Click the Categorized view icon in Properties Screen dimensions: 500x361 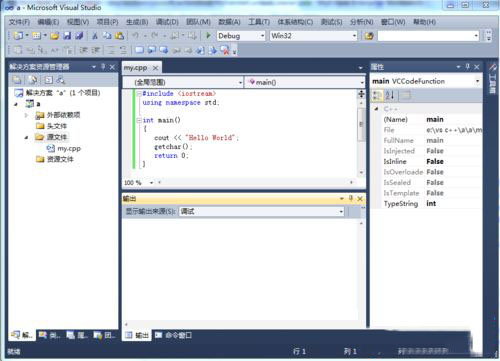pos(377,96)
